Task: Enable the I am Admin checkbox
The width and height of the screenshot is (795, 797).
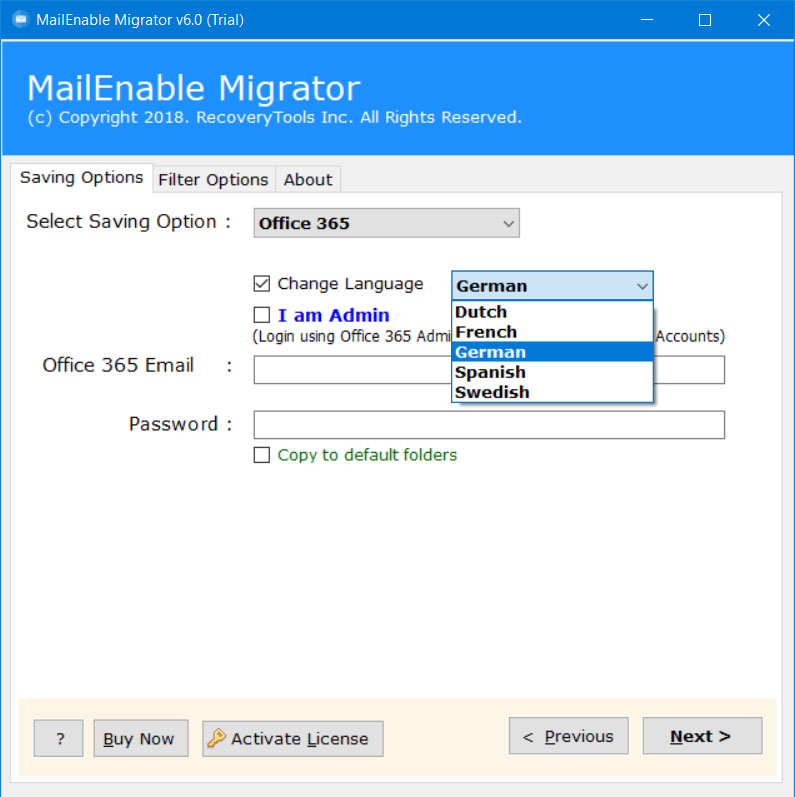Action: [x=262, y=315]
